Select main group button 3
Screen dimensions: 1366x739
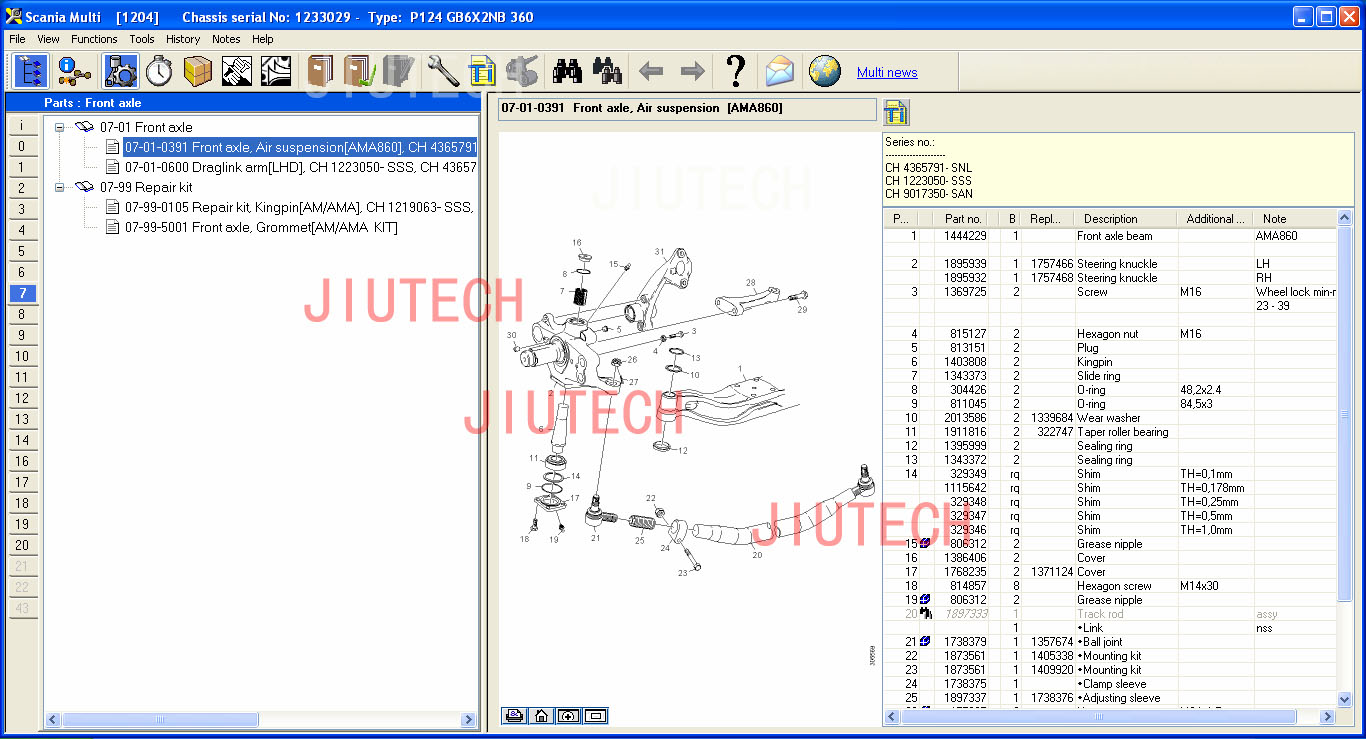pos(22,209)
